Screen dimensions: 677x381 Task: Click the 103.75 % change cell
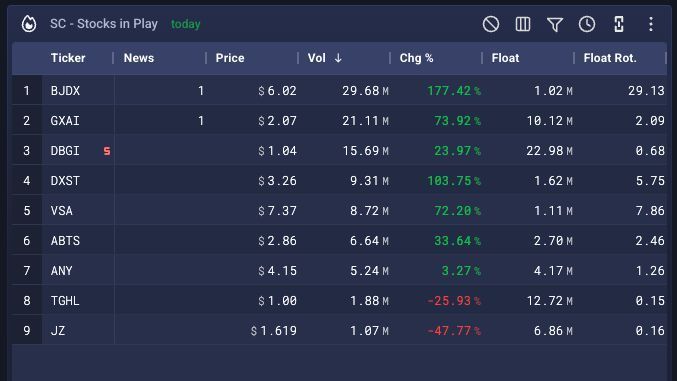click(x=454, y=181)
